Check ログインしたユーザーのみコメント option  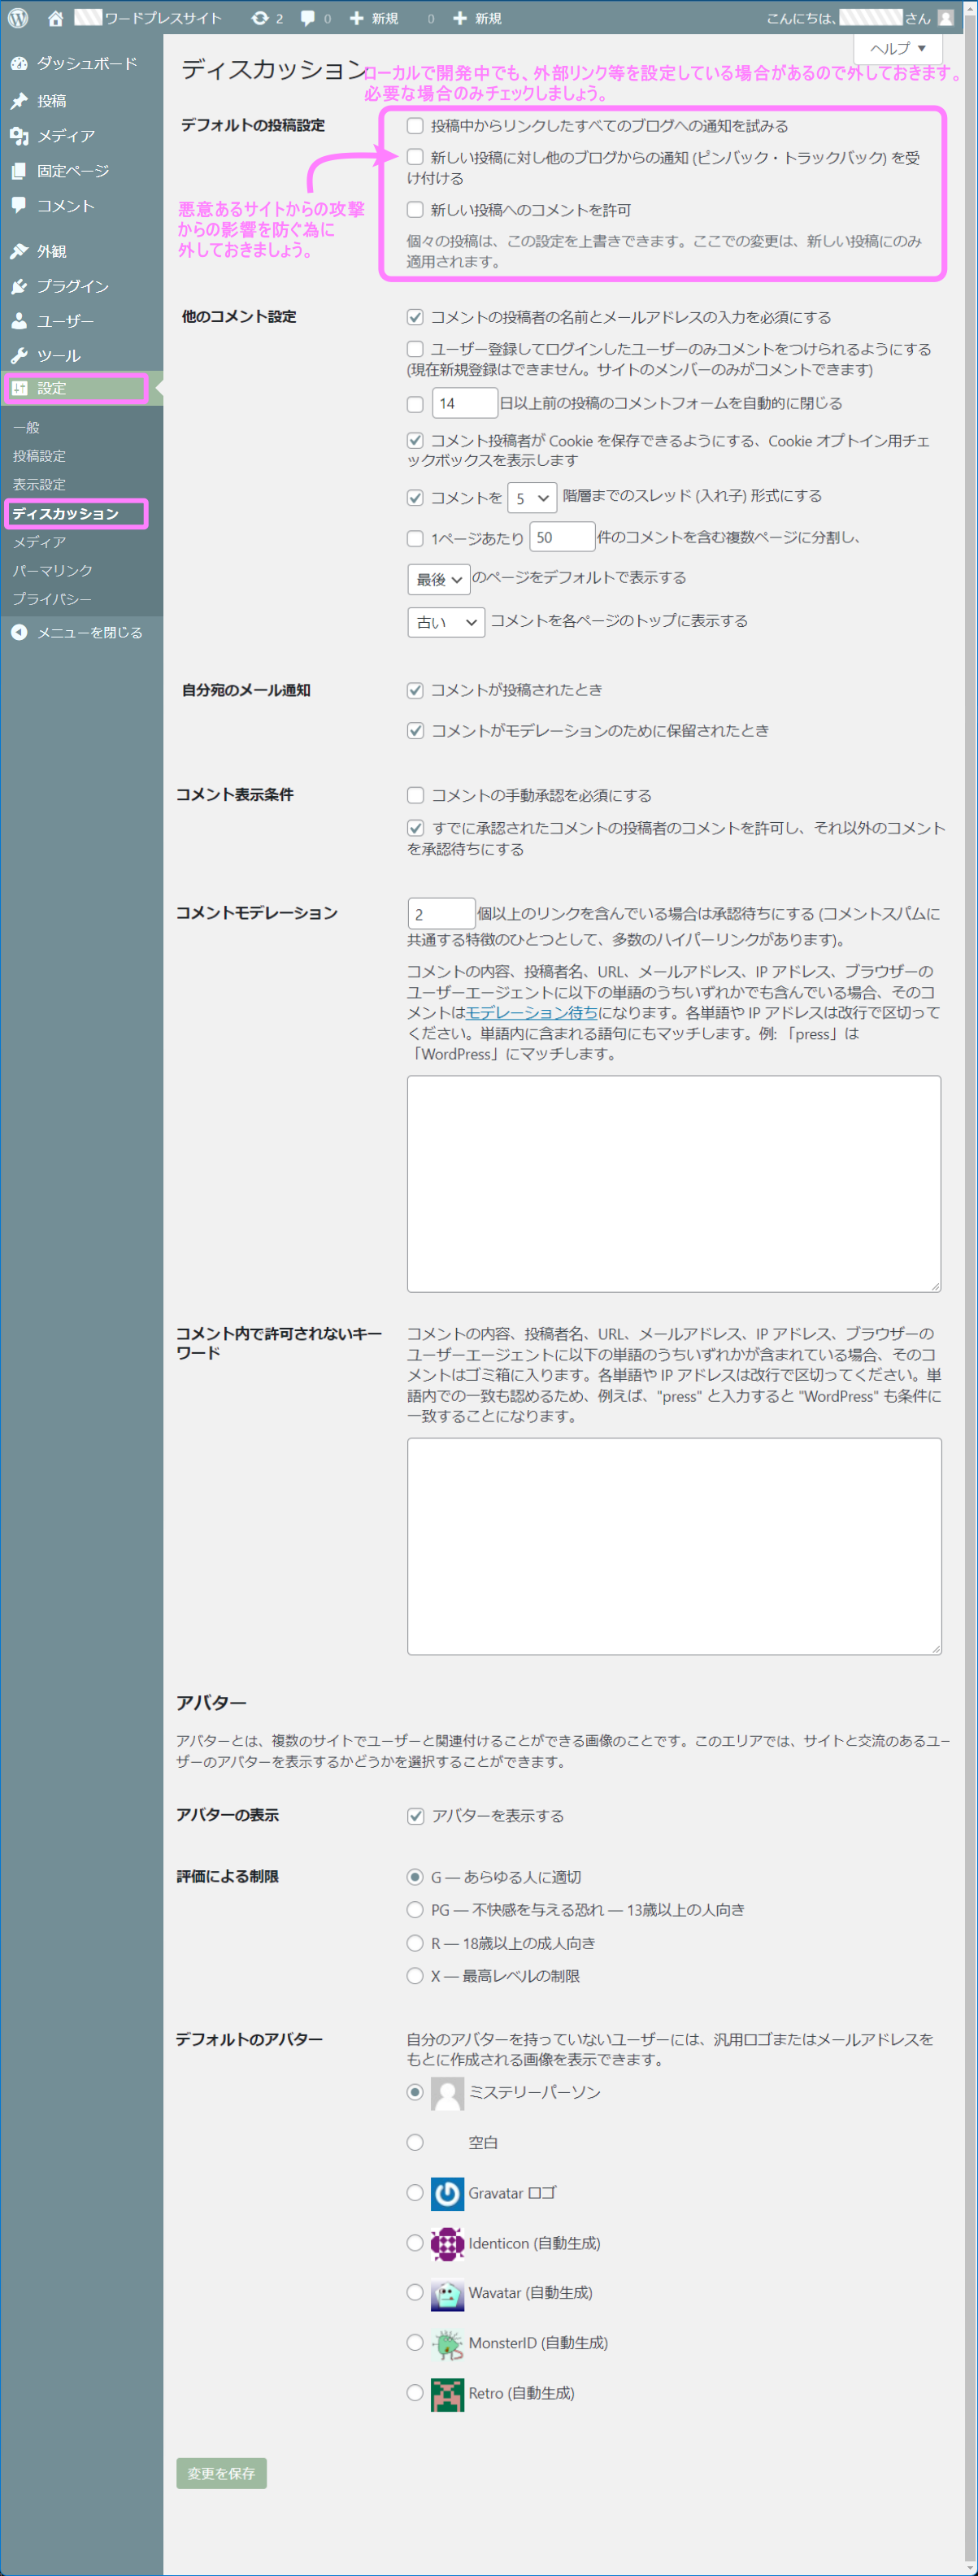tap(415, 349)
